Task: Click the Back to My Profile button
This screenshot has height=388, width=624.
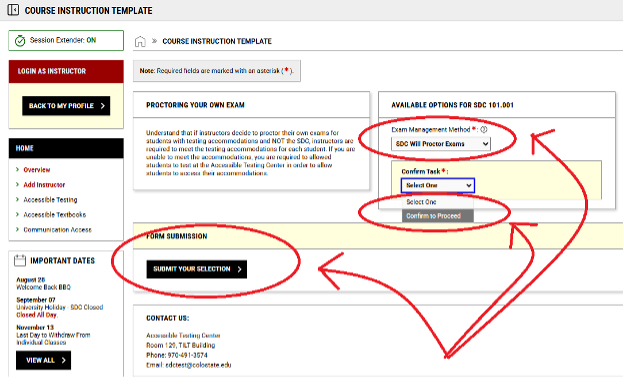Action: (x=66, y=106)
